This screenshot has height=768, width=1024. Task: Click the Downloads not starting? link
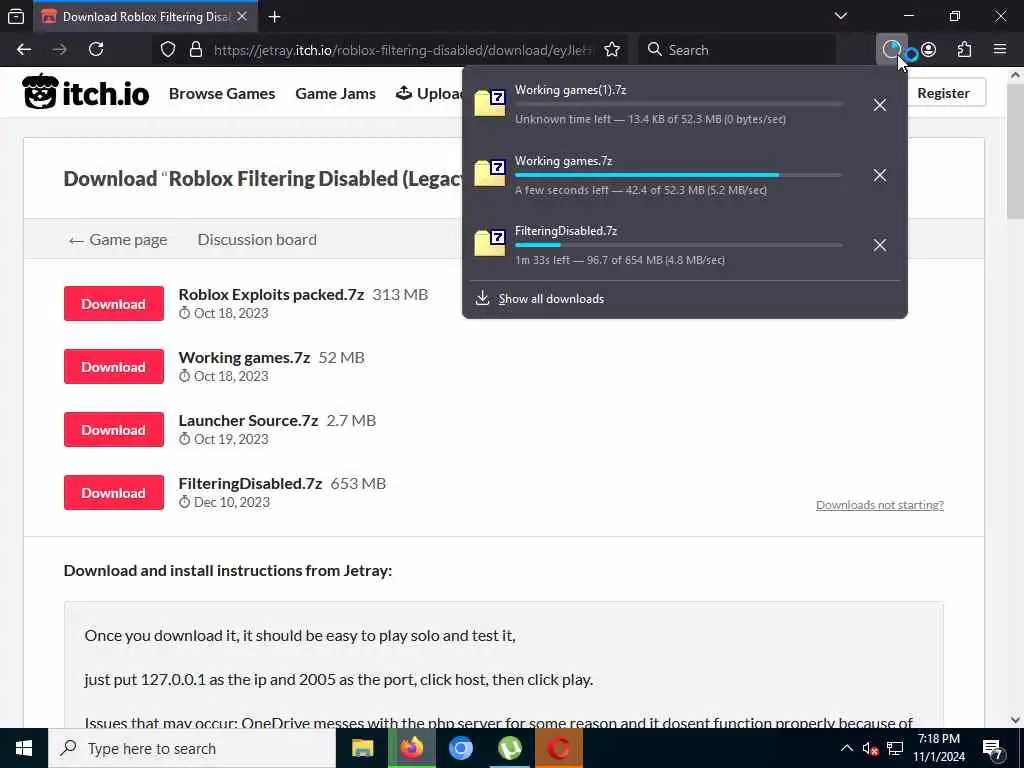880,505
